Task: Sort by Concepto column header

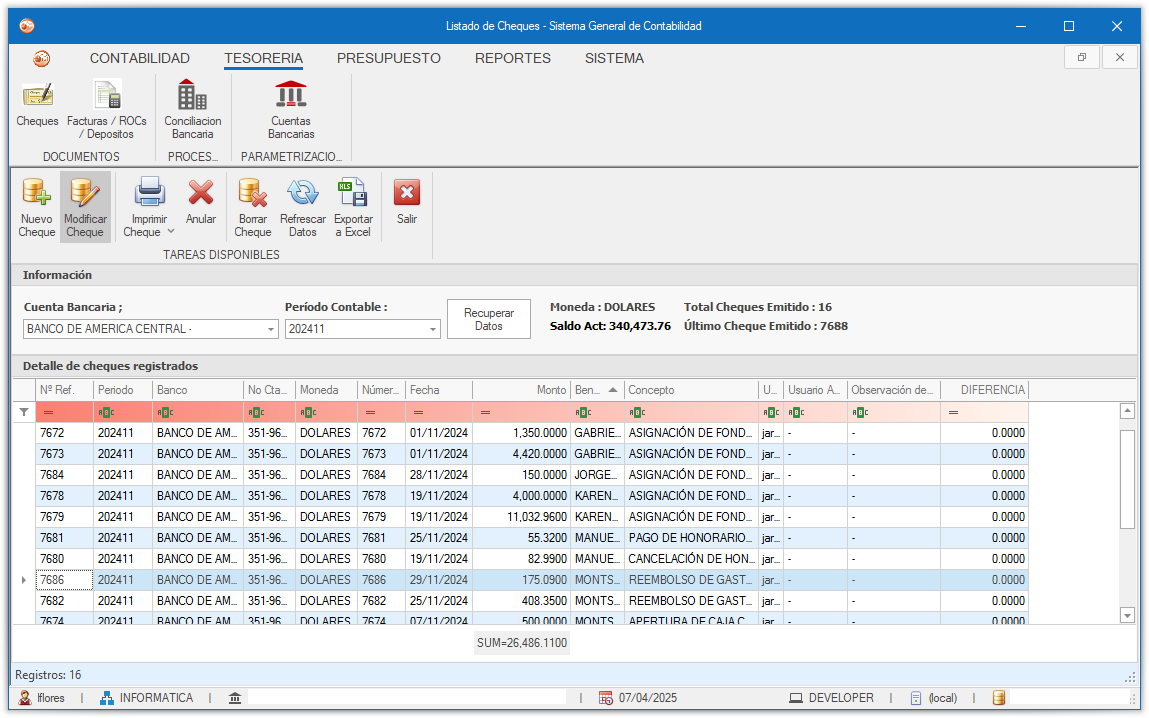Action: pos(692,391)
